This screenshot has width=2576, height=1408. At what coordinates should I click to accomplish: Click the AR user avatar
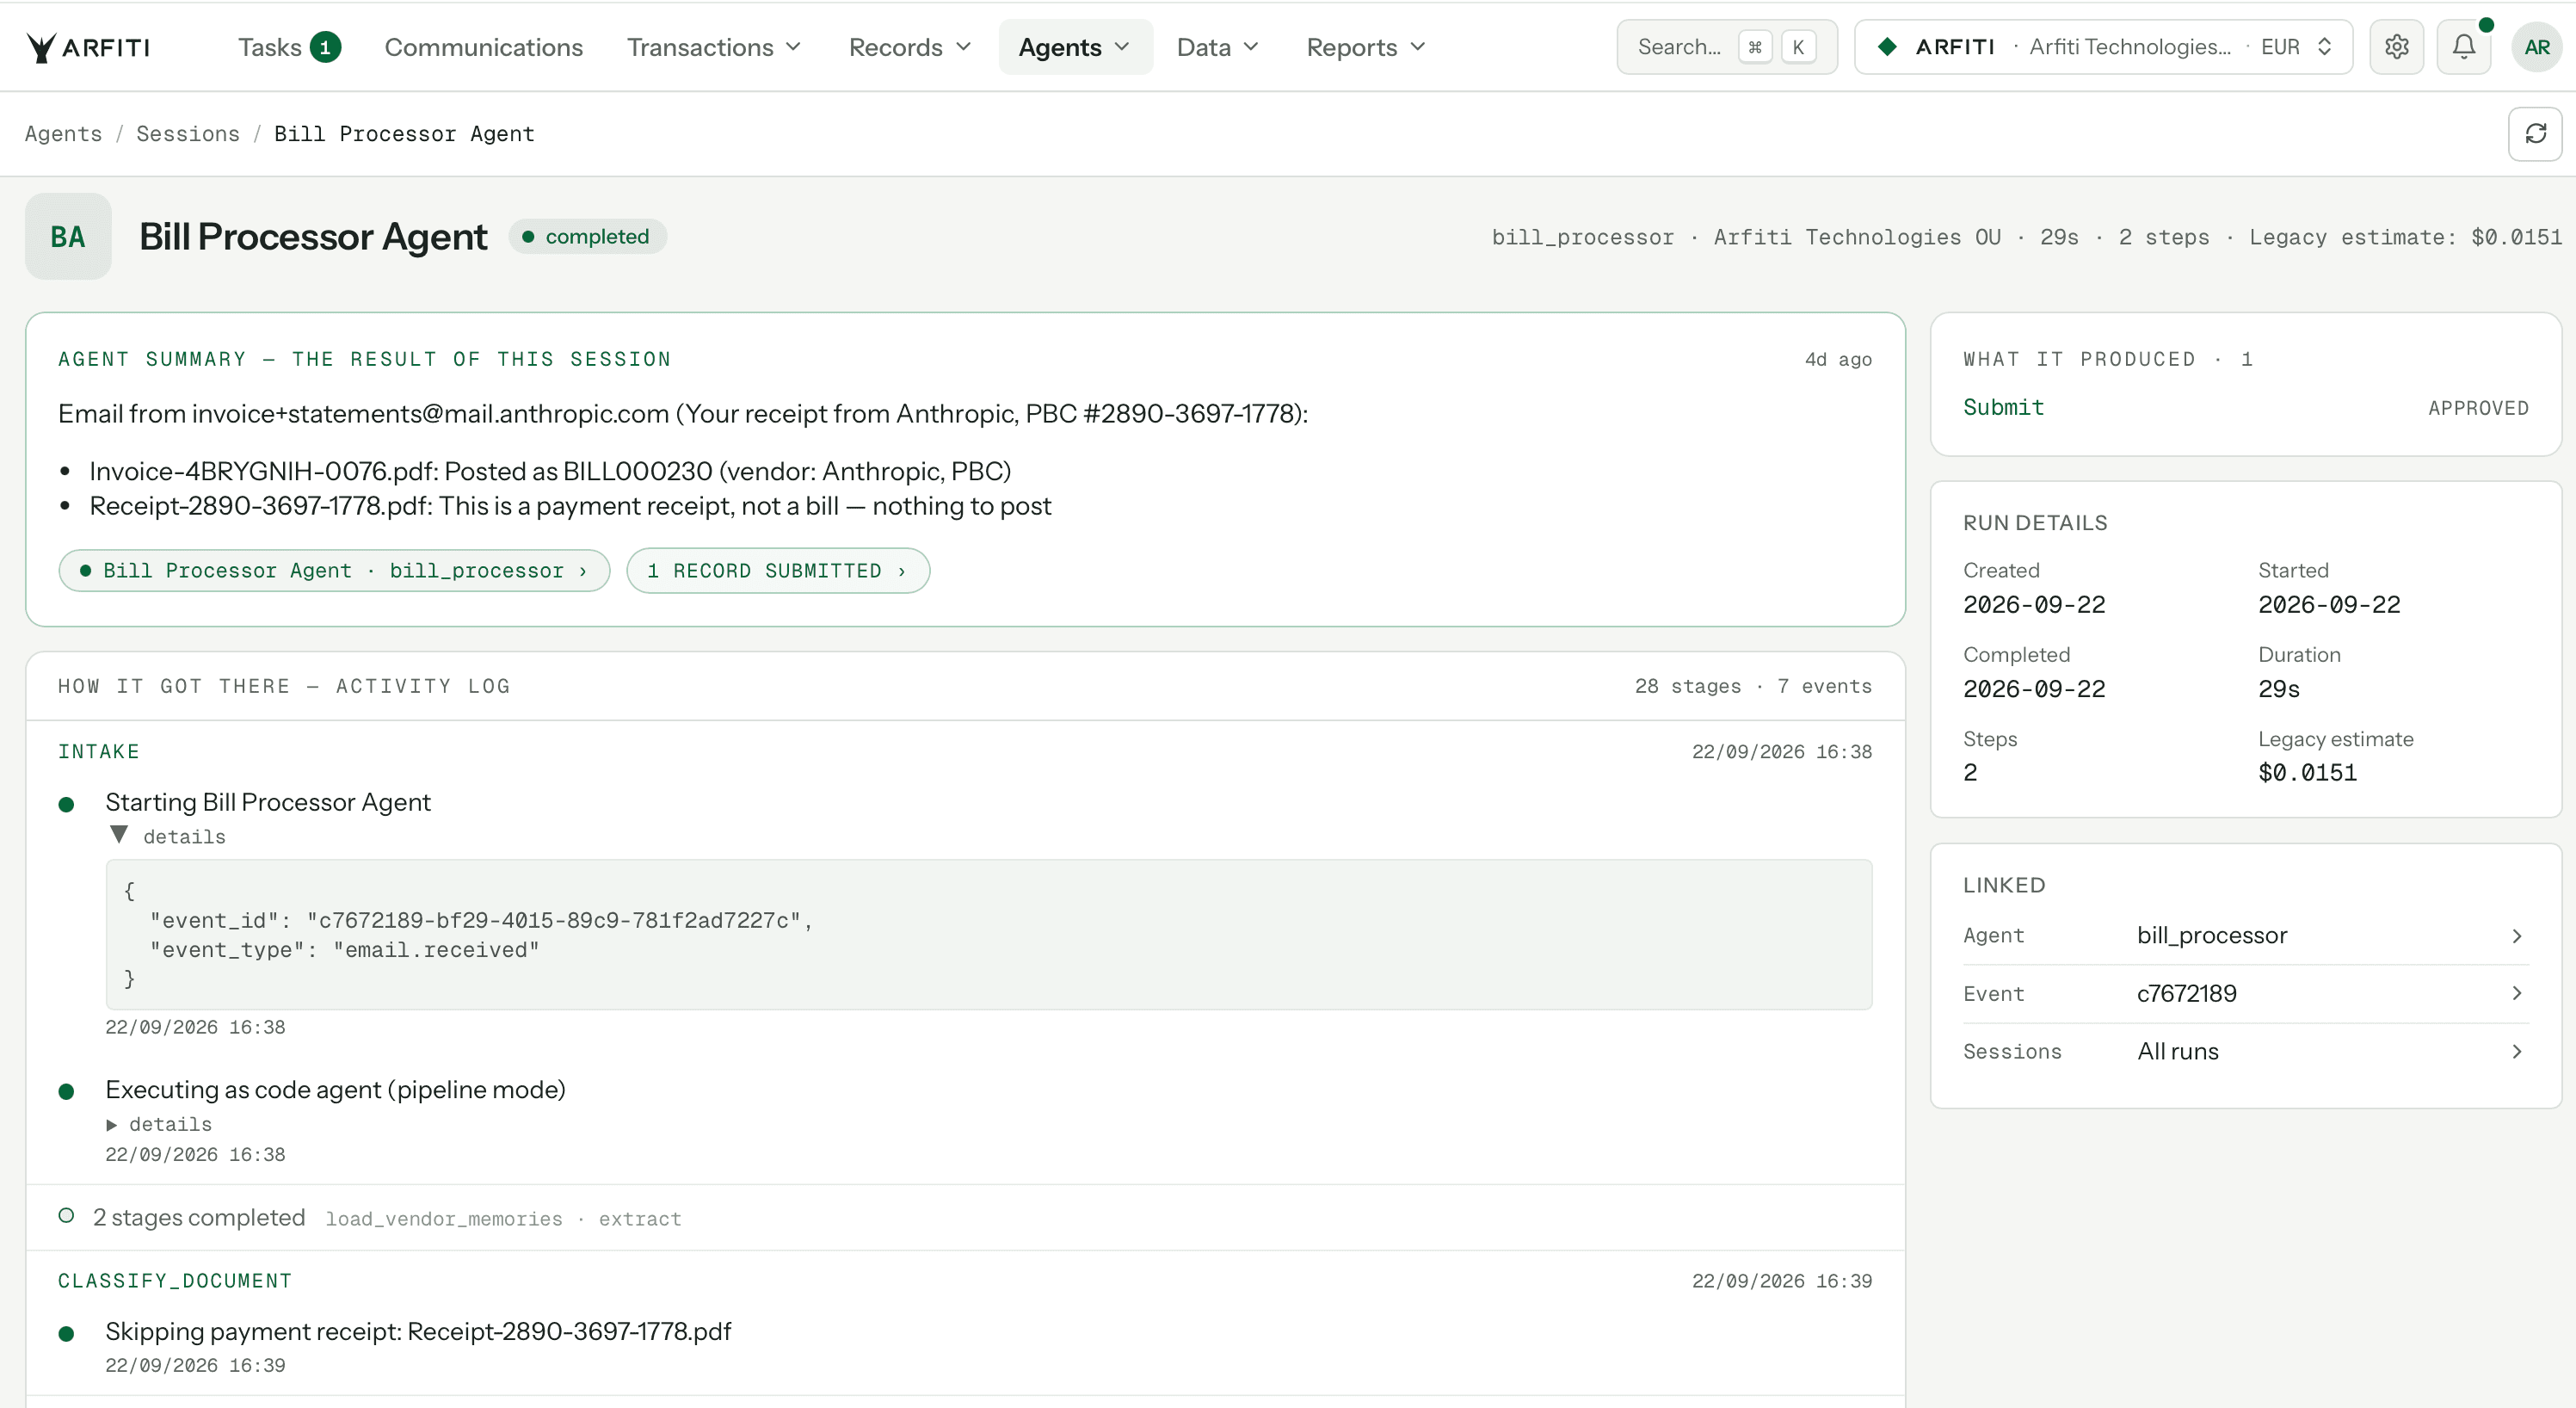pyautogui.click(x=2536, y=47)
